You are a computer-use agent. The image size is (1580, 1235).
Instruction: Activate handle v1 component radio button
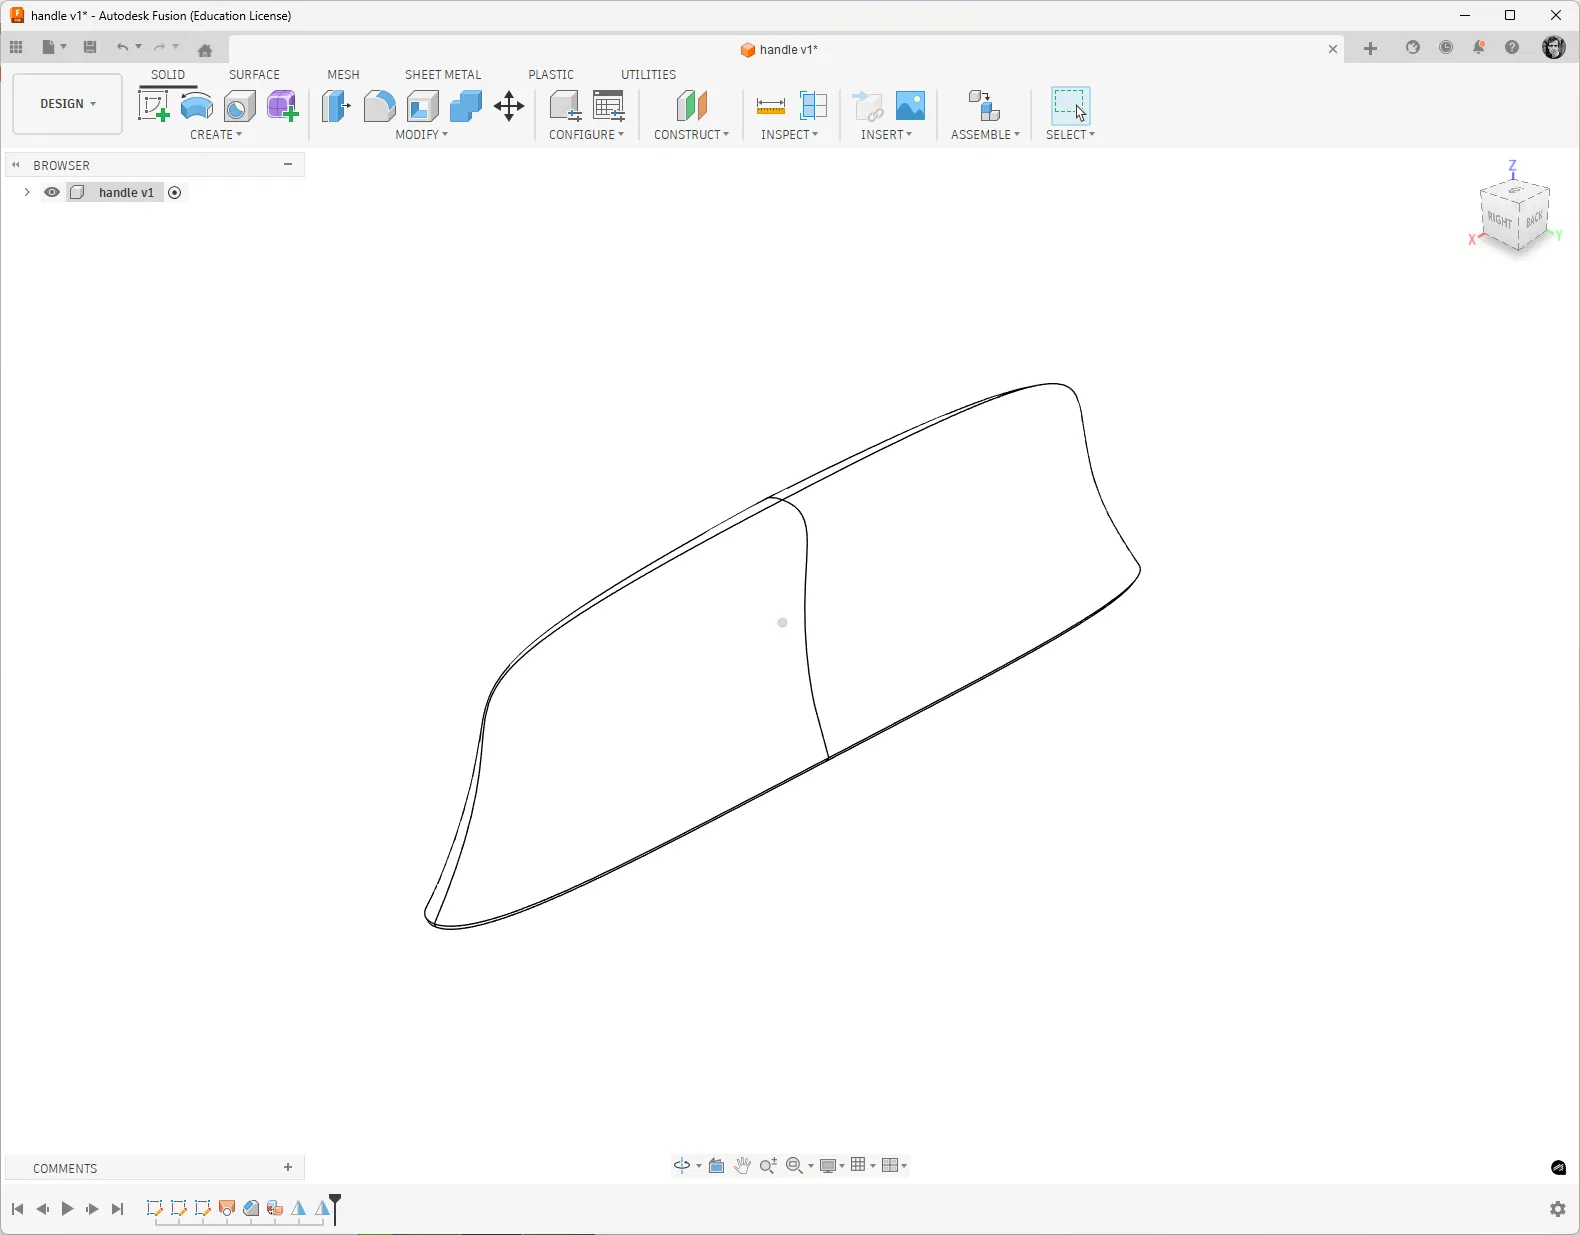point(175,193)
